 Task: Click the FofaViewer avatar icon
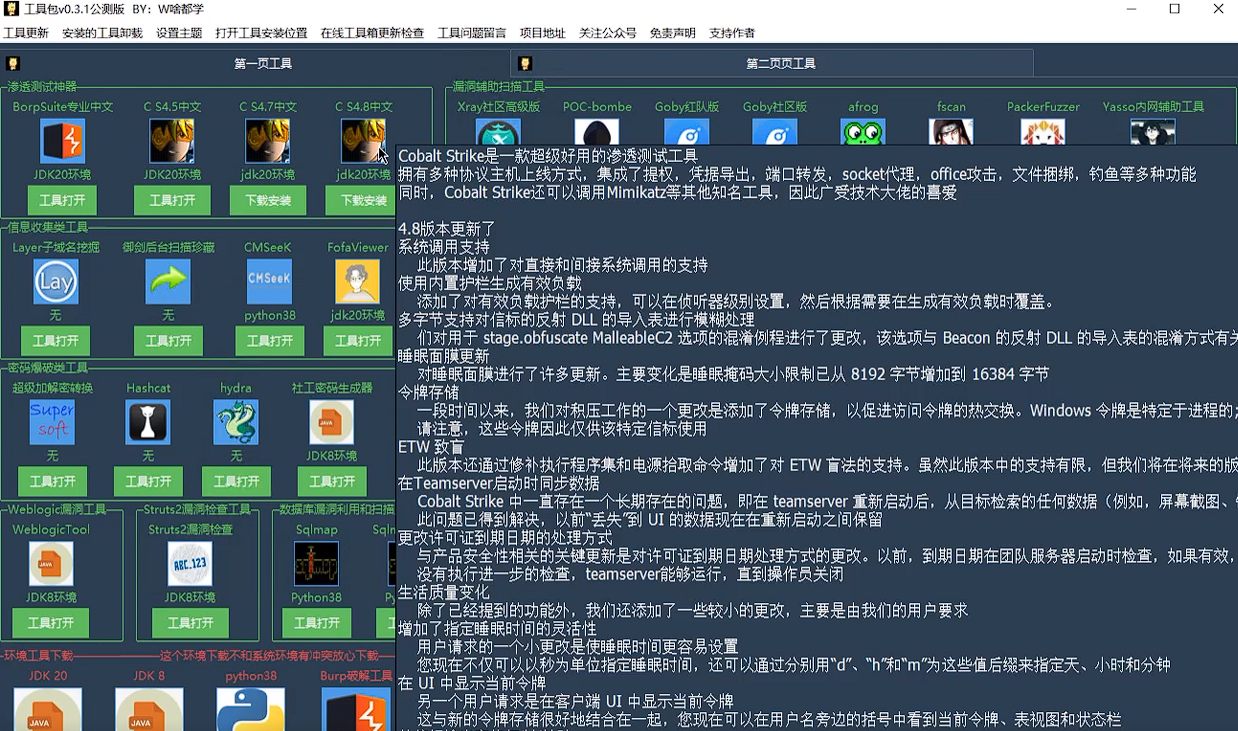tap(357, 282)
